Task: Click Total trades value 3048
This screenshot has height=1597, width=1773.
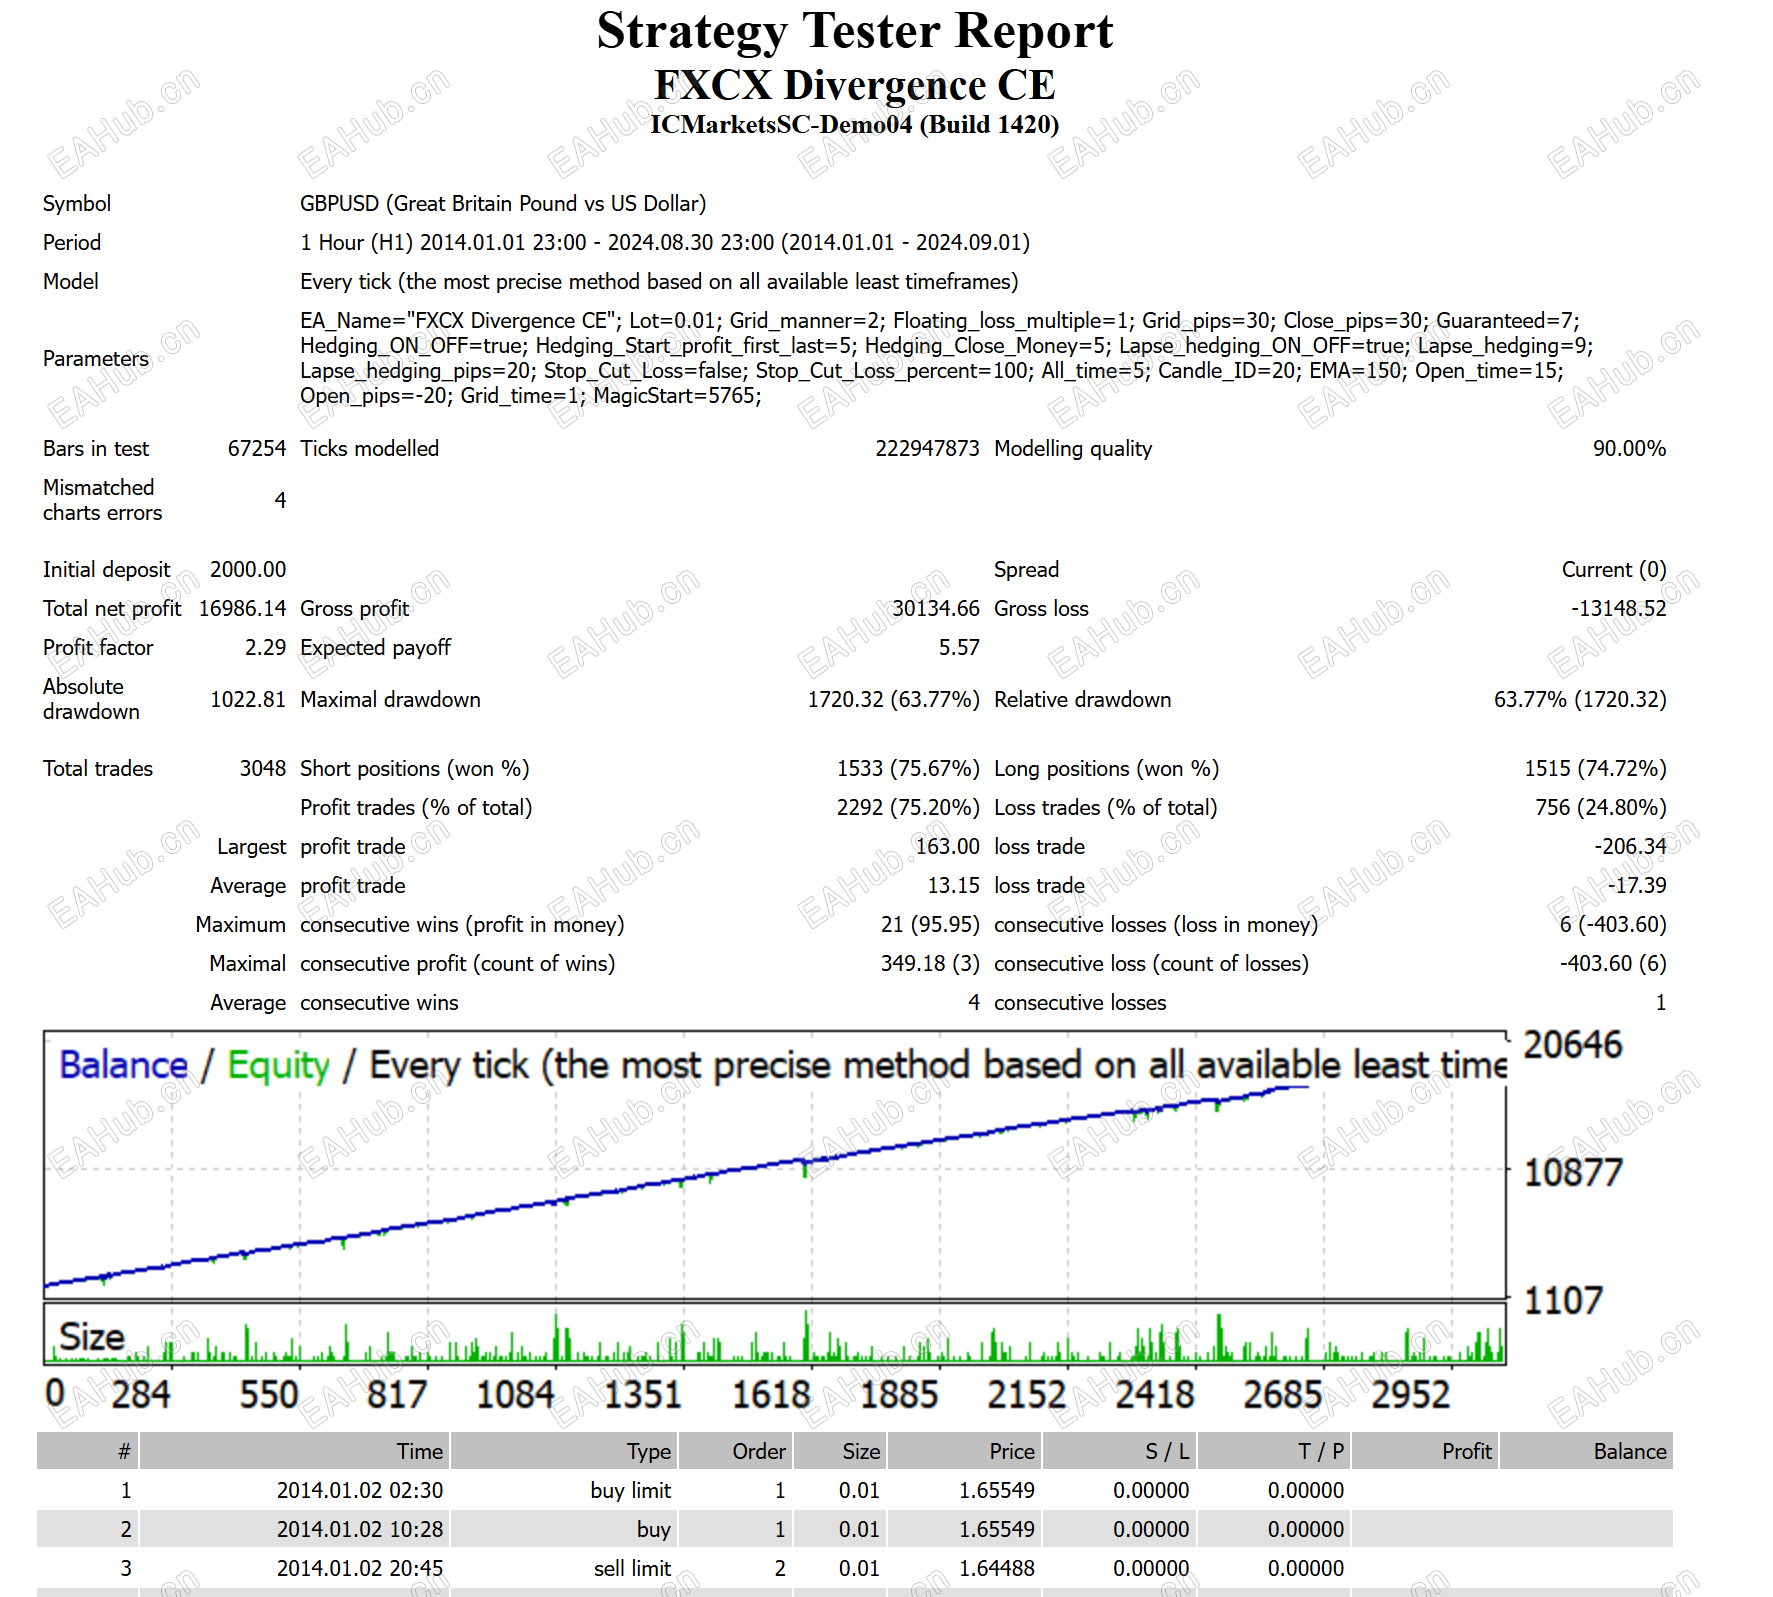Action: point(263,769)
